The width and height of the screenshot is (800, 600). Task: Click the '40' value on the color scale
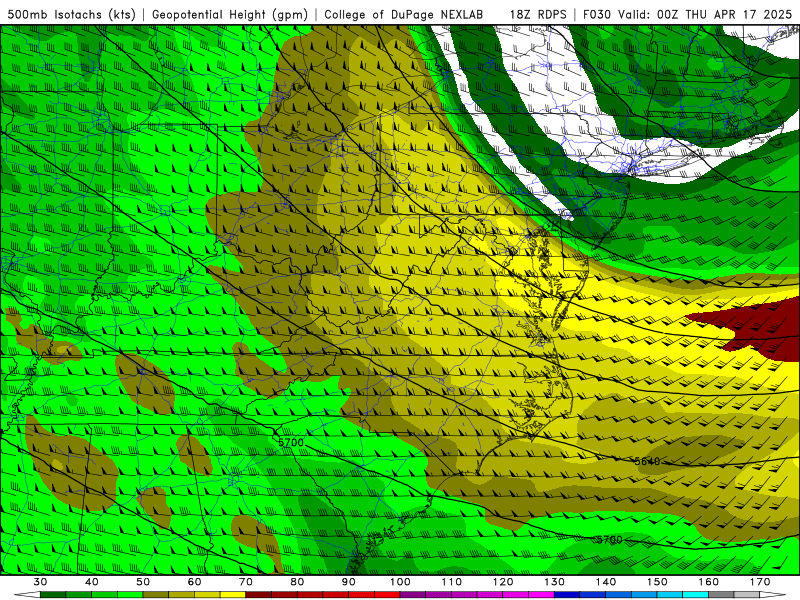[x=91, y=582]
